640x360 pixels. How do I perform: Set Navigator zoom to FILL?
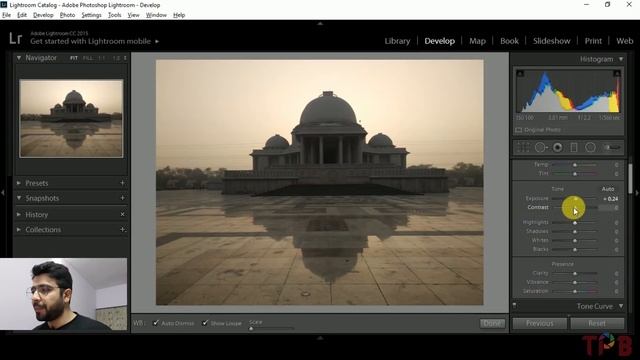pos(87,58)
